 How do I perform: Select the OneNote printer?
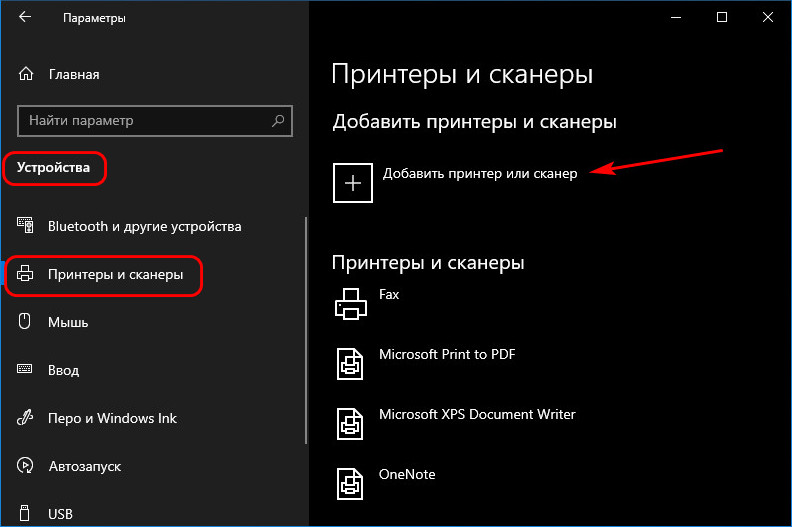(x=407, y=474)
